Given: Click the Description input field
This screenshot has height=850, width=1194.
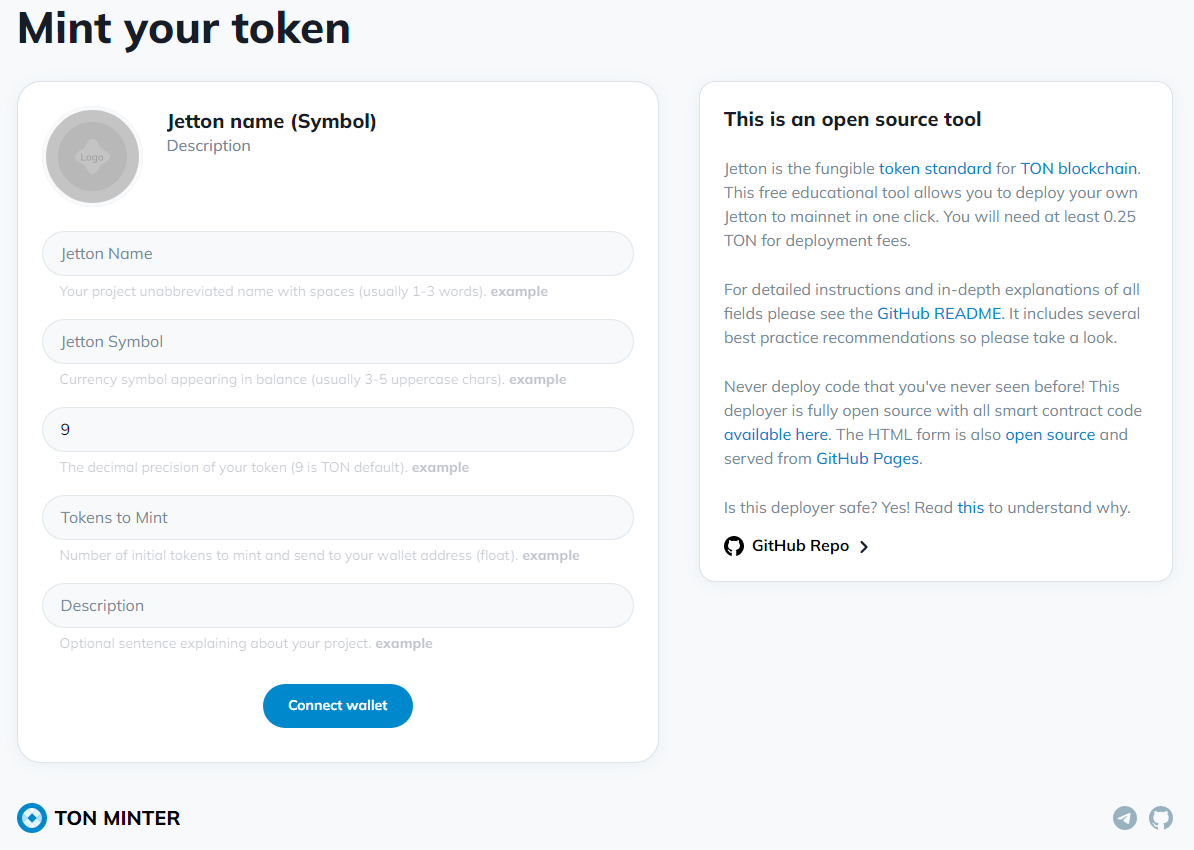Looking at the screenshot, I should point(337,606).
